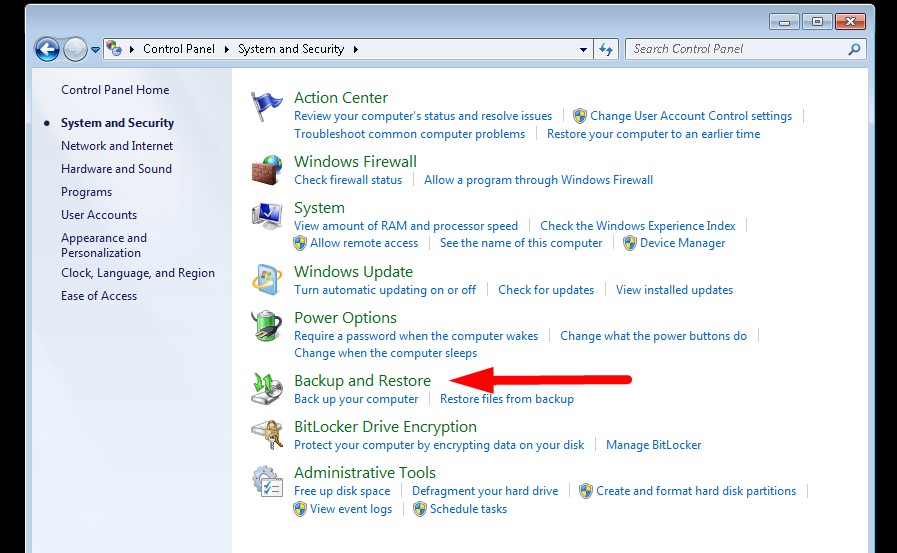Click the BitLocker Drive Encryption keys icon
This screenshot has height=553, width=897.
pos(267,435)
